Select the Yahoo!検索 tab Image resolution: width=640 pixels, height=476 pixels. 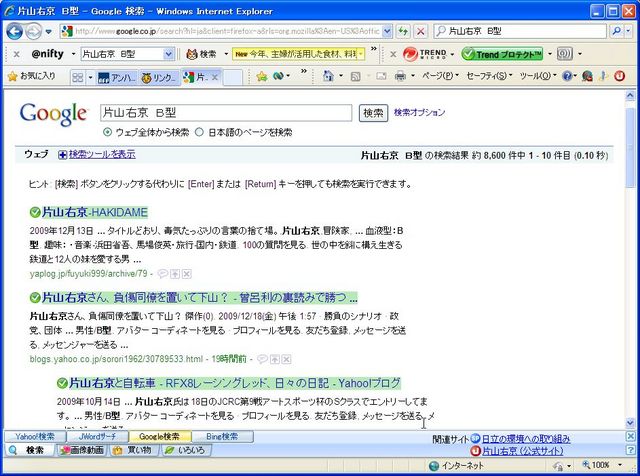pos(35,436)
